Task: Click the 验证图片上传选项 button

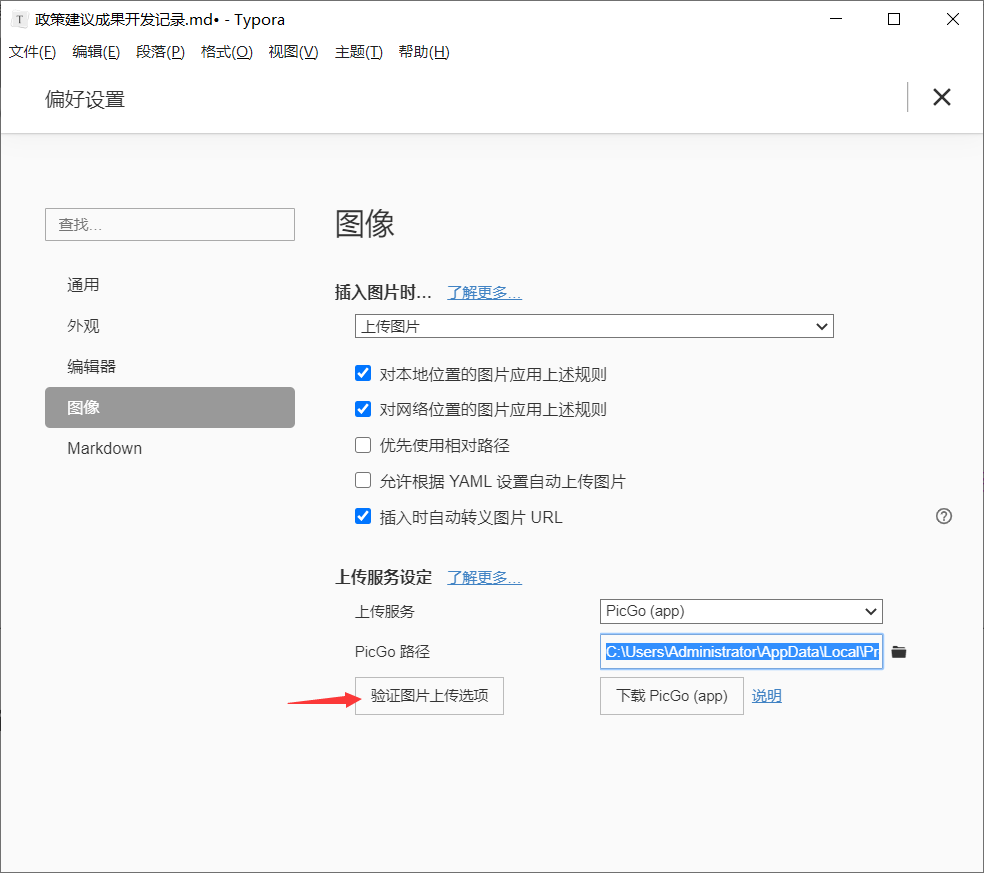Action: [429, 695]
